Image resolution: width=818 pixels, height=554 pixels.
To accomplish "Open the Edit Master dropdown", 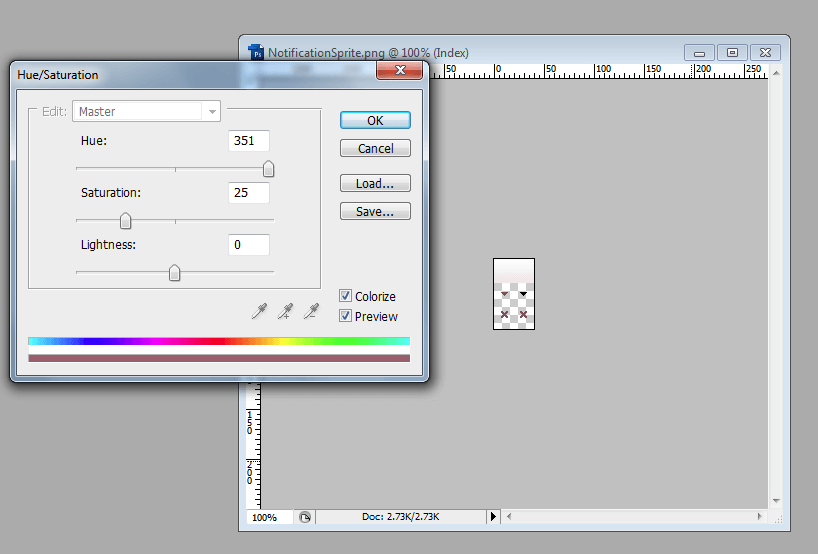I will 146,112.
